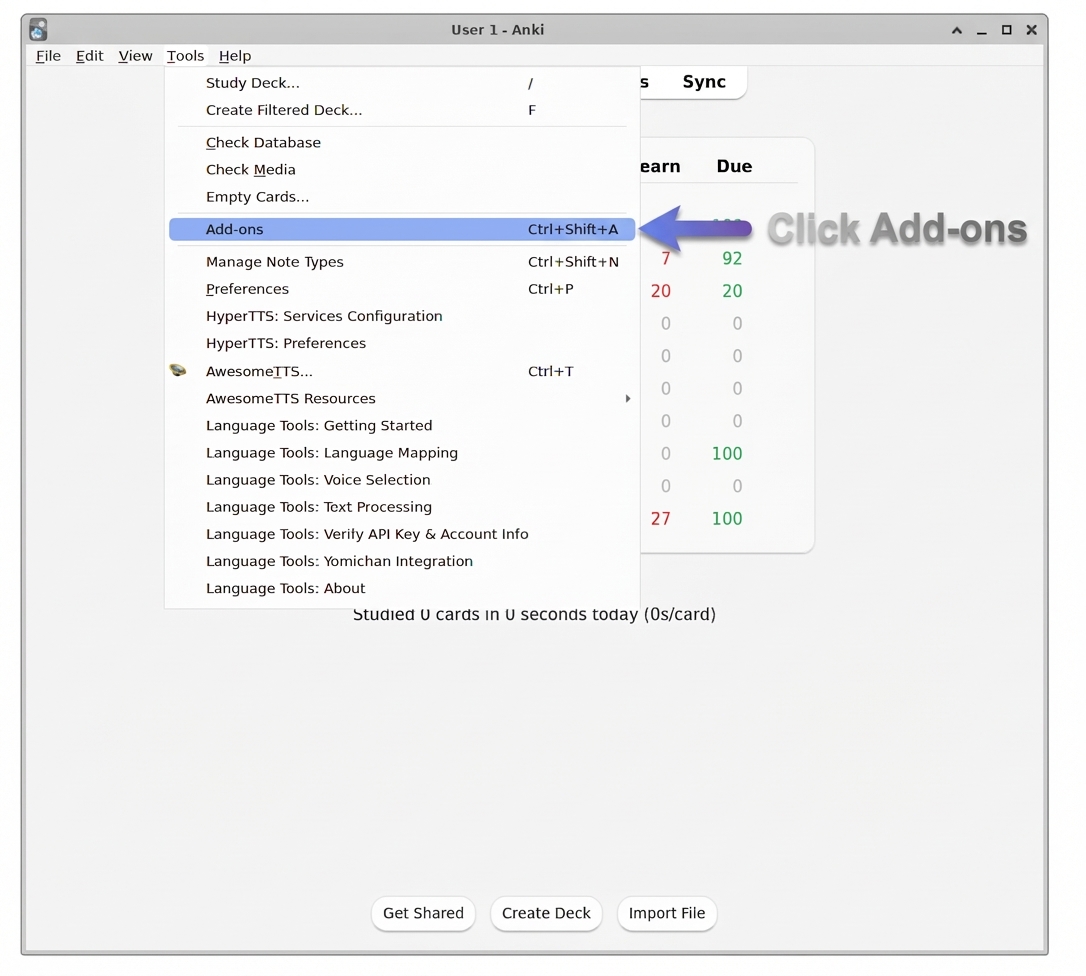The width and height of the screenshot is (1086, 976).
Task: Click the Create Deck button
Action: (x=546, y=913)
